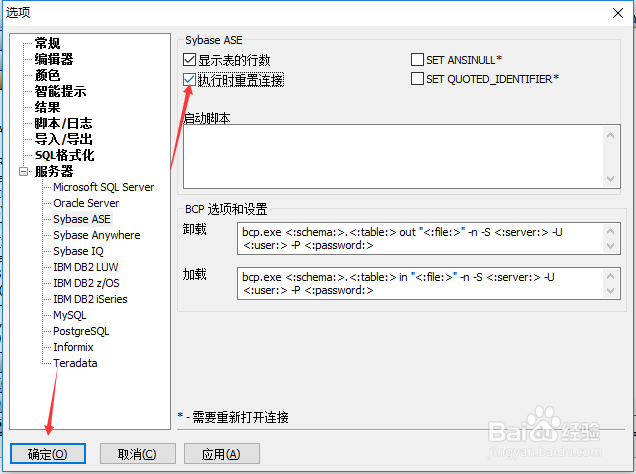Select Teradata server entry
This screenshot has width=636, height=474.
(x=75, y=363)
